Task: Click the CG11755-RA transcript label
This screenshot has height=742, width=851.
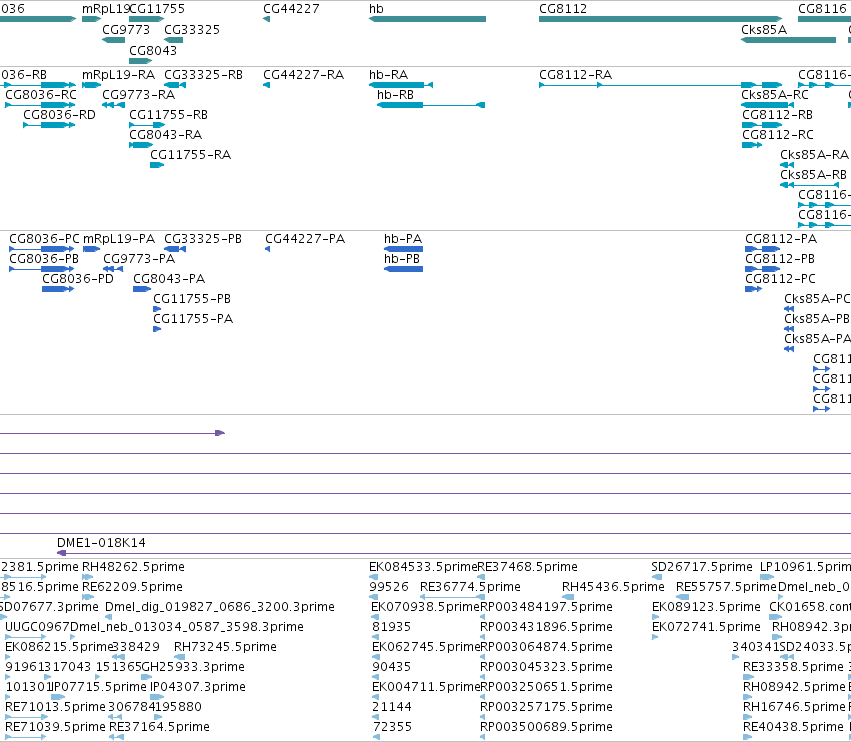Action: 190,155
